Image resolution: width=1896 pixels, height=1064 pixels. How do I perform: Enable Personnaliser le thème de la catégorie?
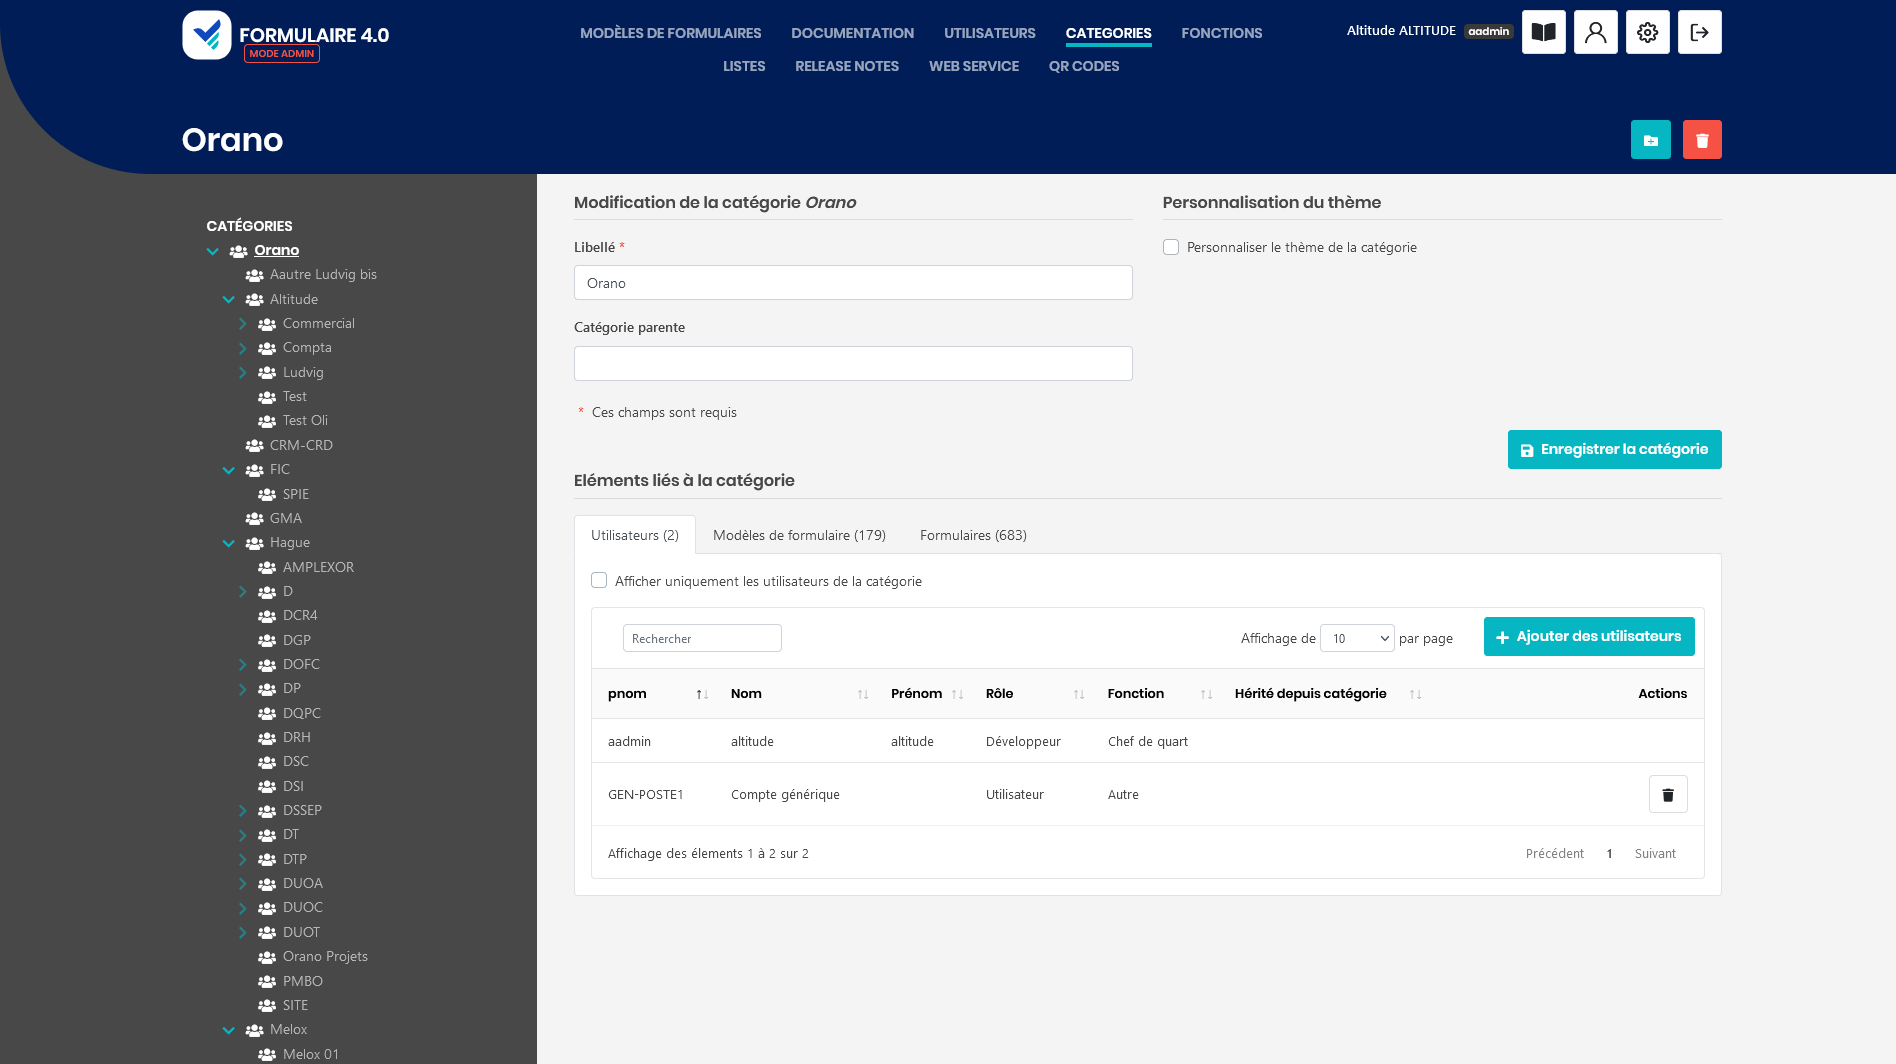click(x=1171, y=247)
